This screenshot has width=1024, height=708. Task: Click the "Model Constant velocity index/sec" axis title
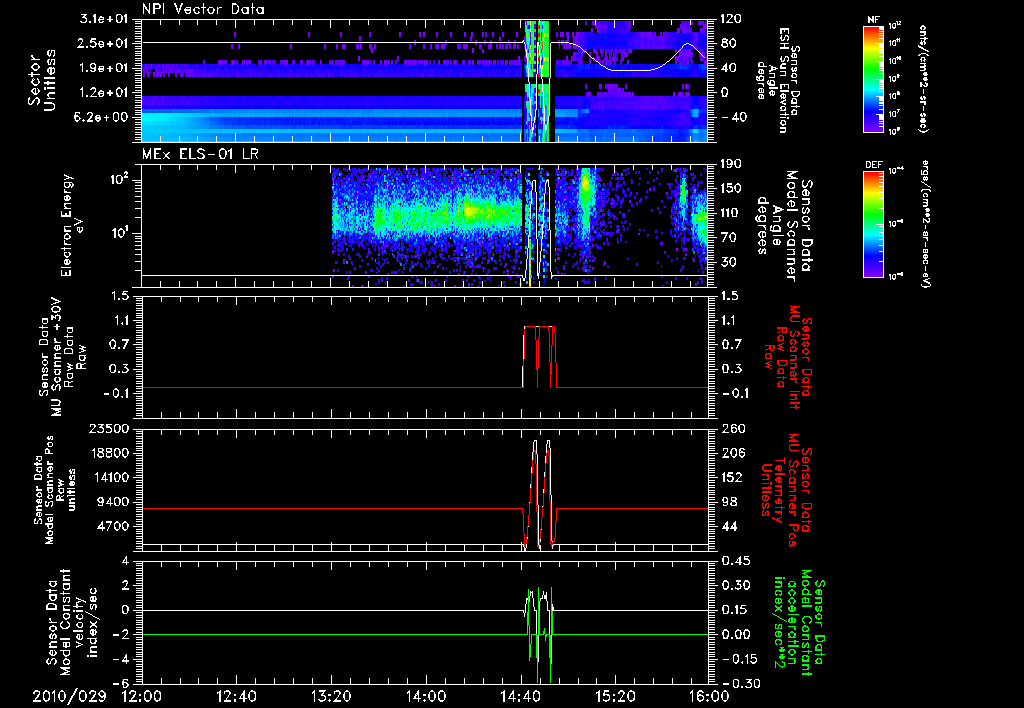[x=71, y=621]
